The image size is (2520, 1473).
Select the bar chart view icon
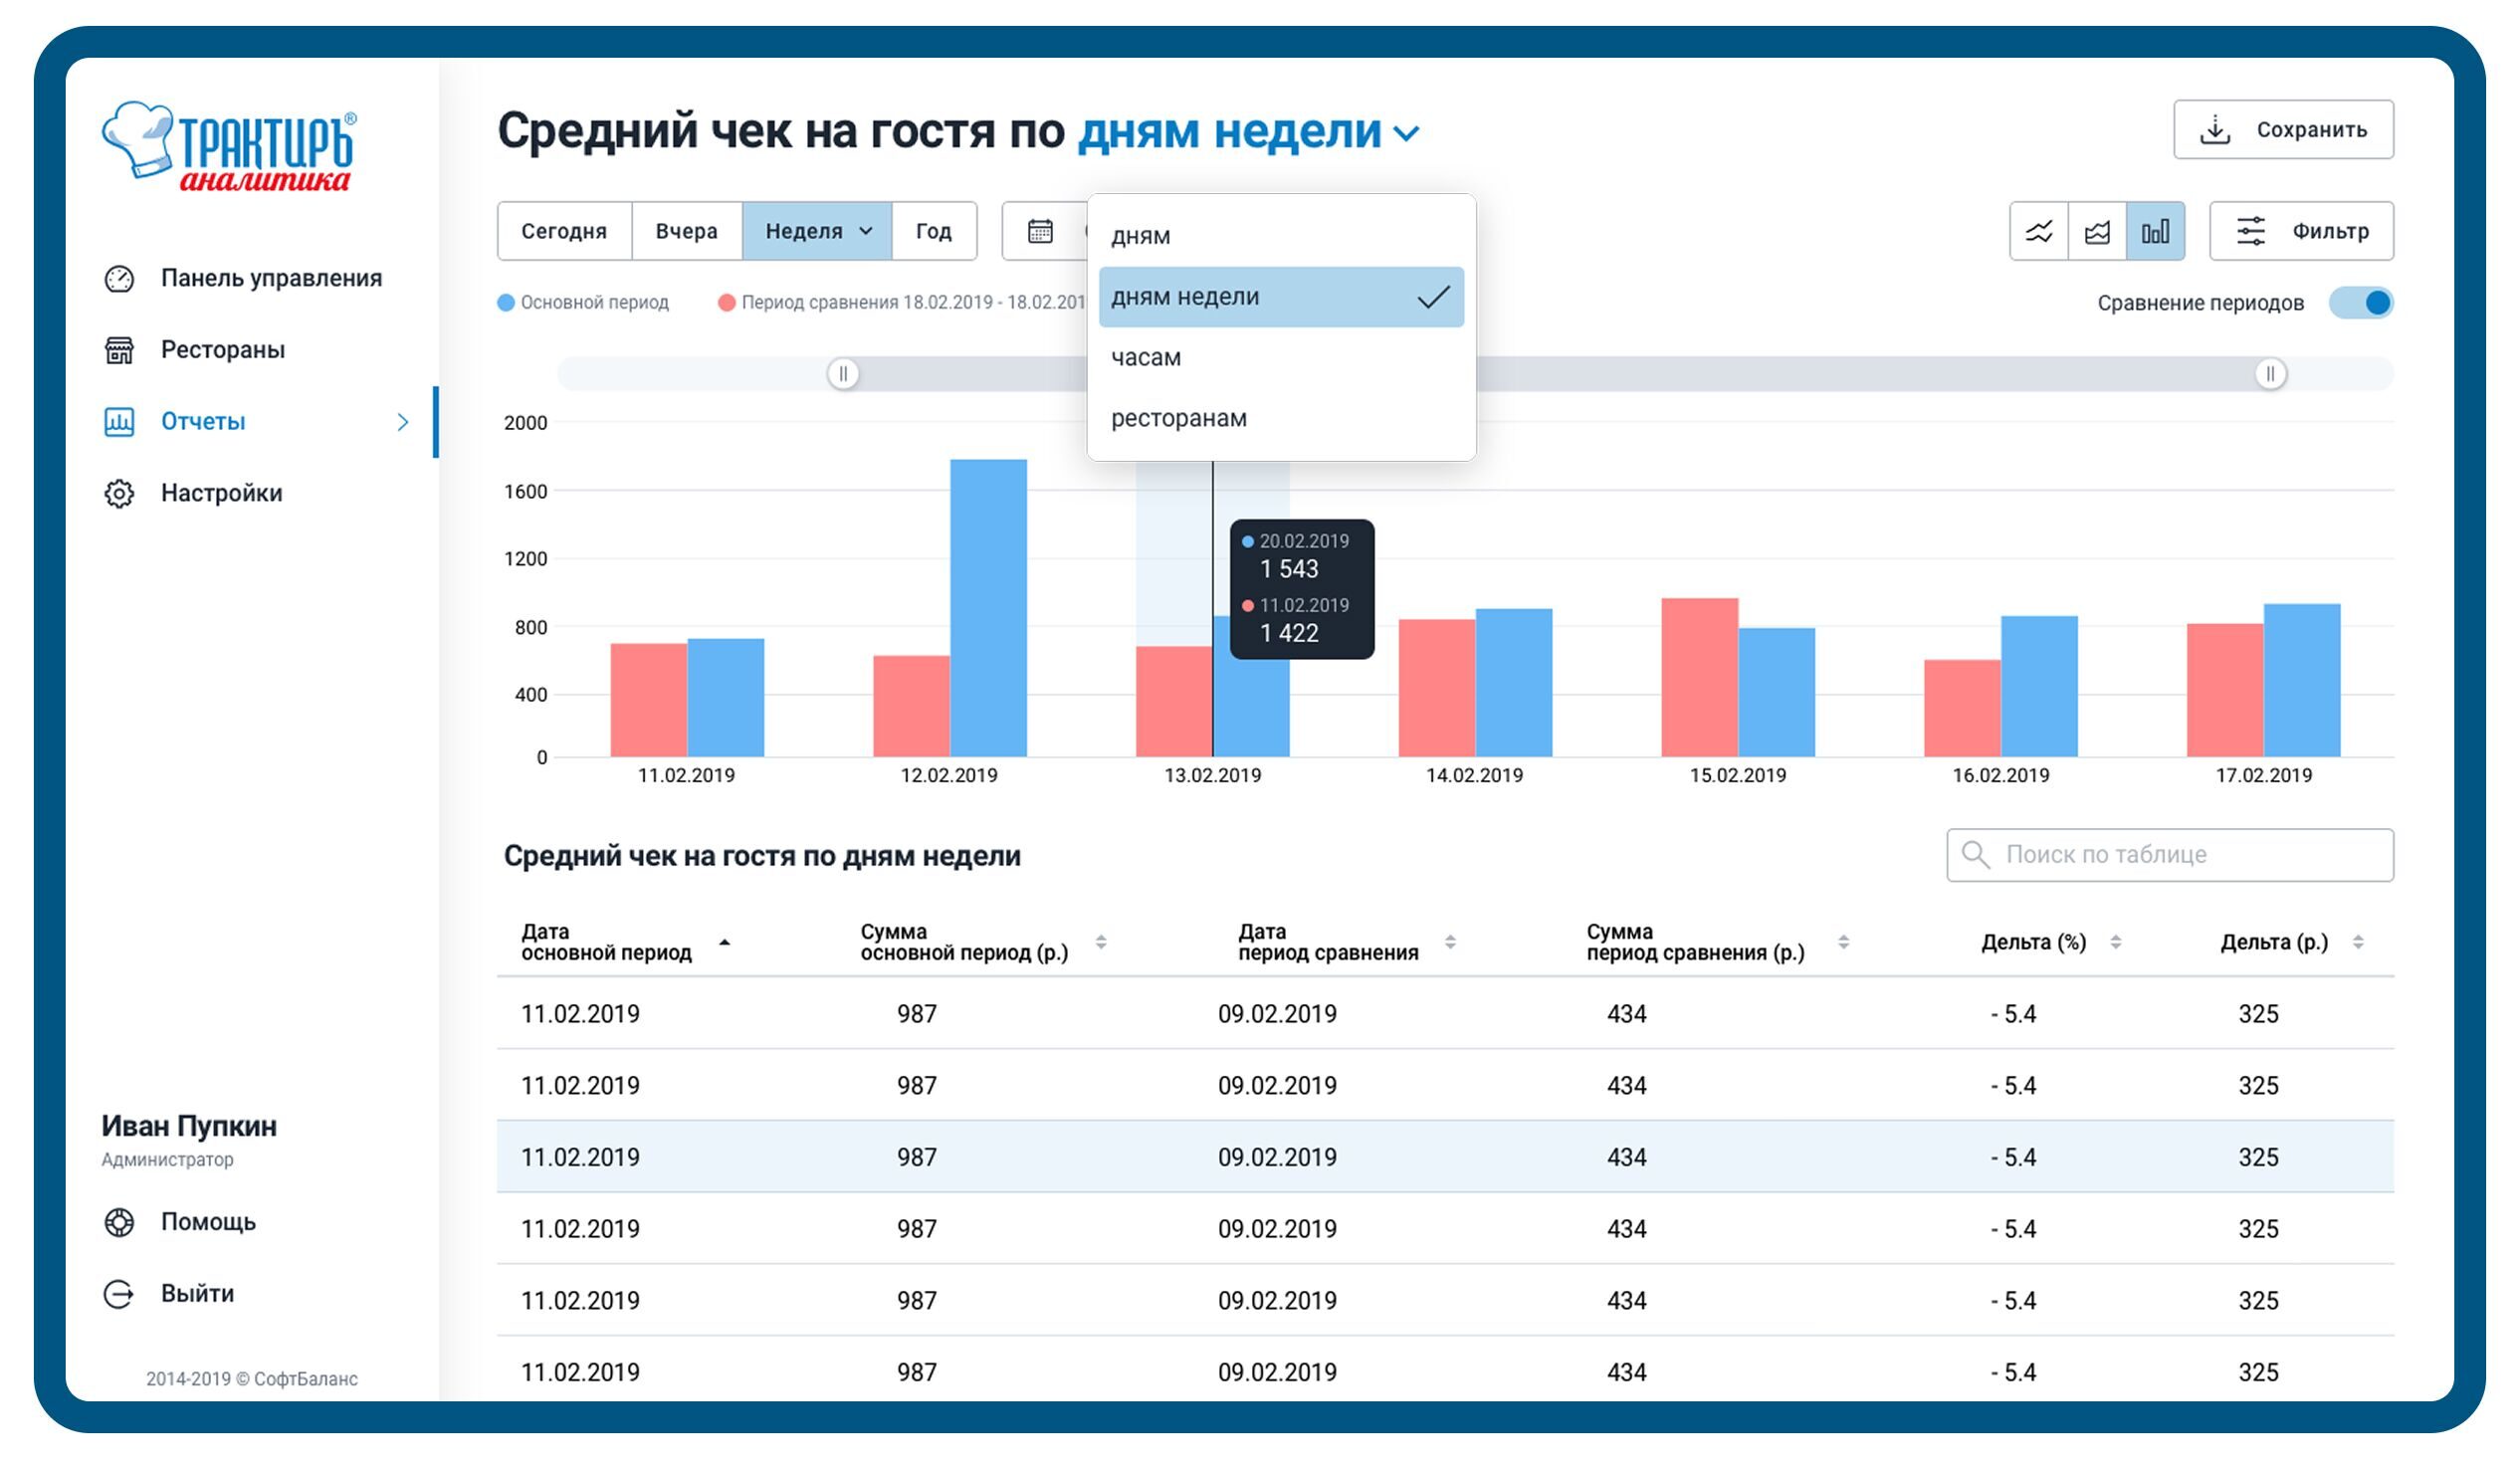click(x=2155, y=232)
